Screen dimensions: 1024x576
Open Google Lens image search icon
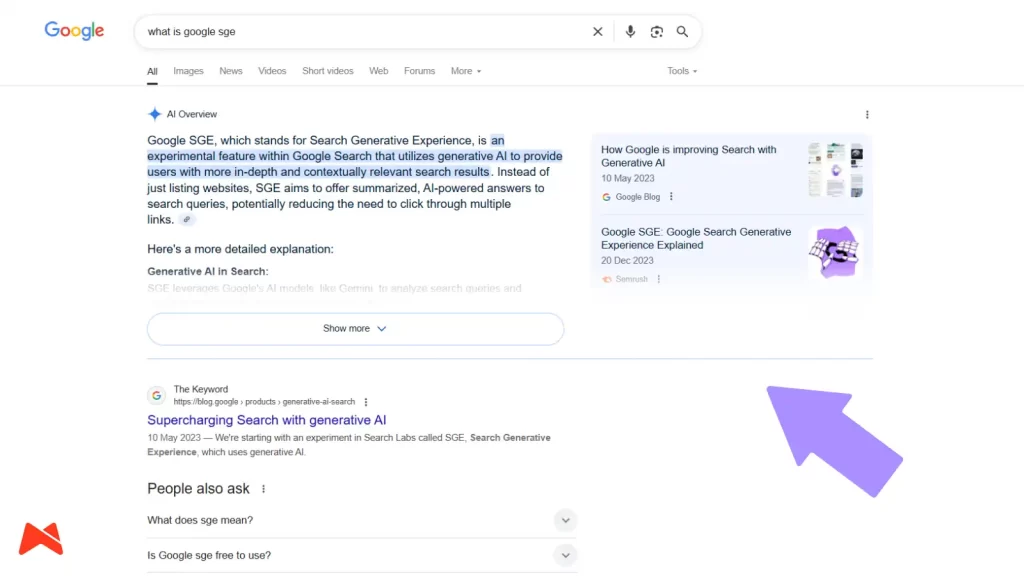click(656, 31)
